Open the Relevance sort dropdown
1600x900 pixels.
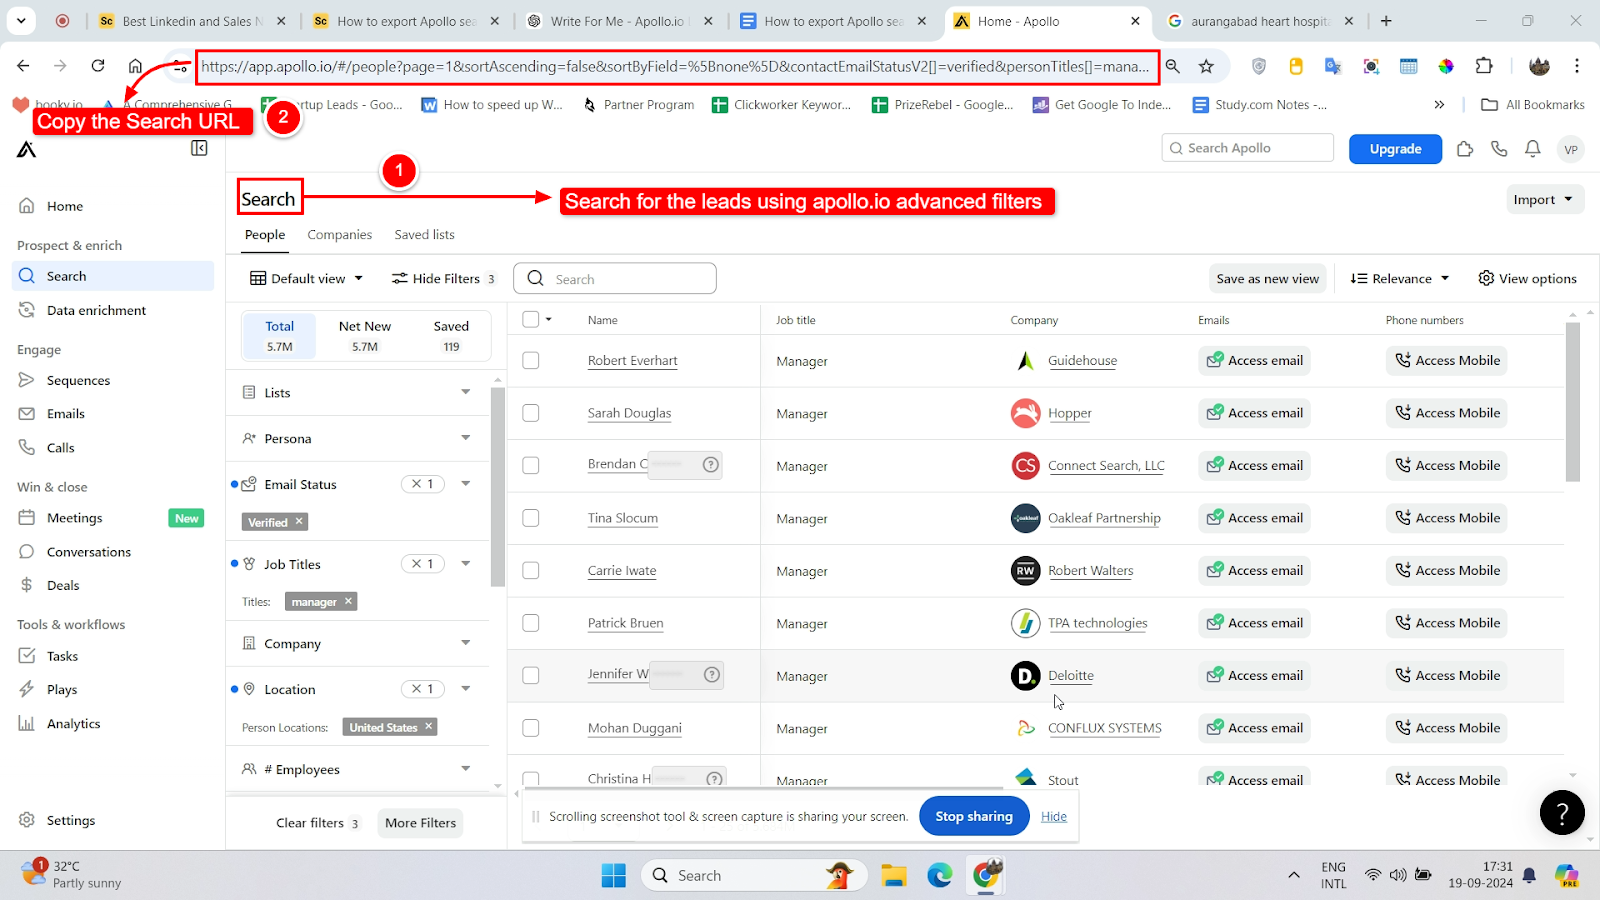point(1400,278)
